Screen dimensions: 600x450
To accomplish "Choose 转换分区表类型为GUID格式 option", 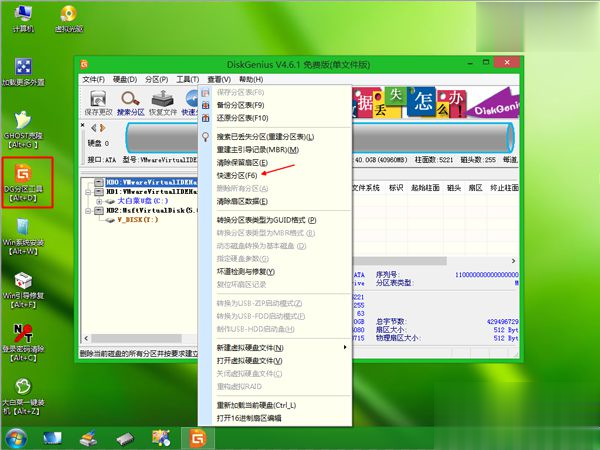I will (265, 219).
